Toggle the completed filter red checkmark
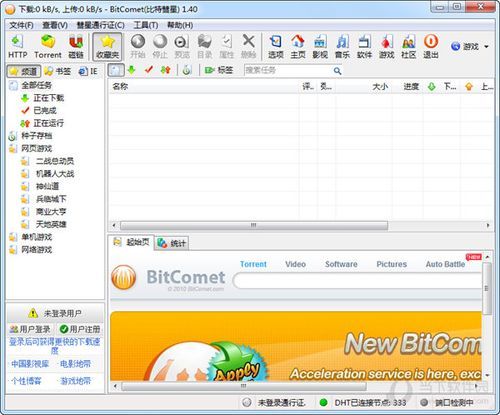Viewport: 500px width, 415px height. pyautogui.click(x=149, y=70)
